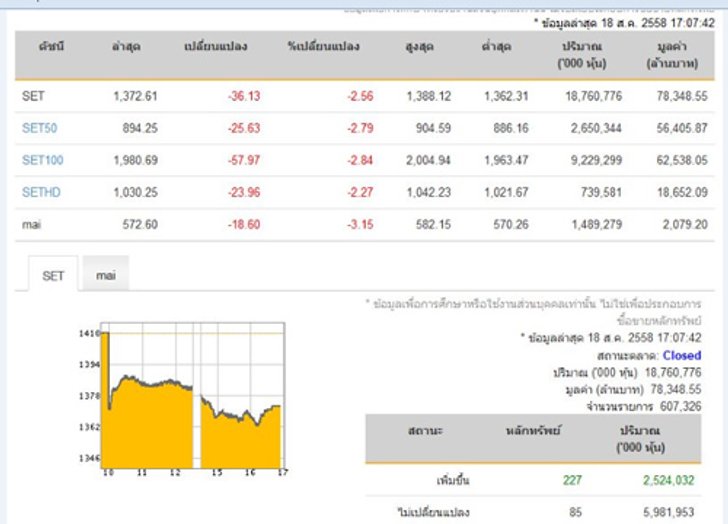Click mai last value 572.60
The image size is (728, 524).
(140, 225)
